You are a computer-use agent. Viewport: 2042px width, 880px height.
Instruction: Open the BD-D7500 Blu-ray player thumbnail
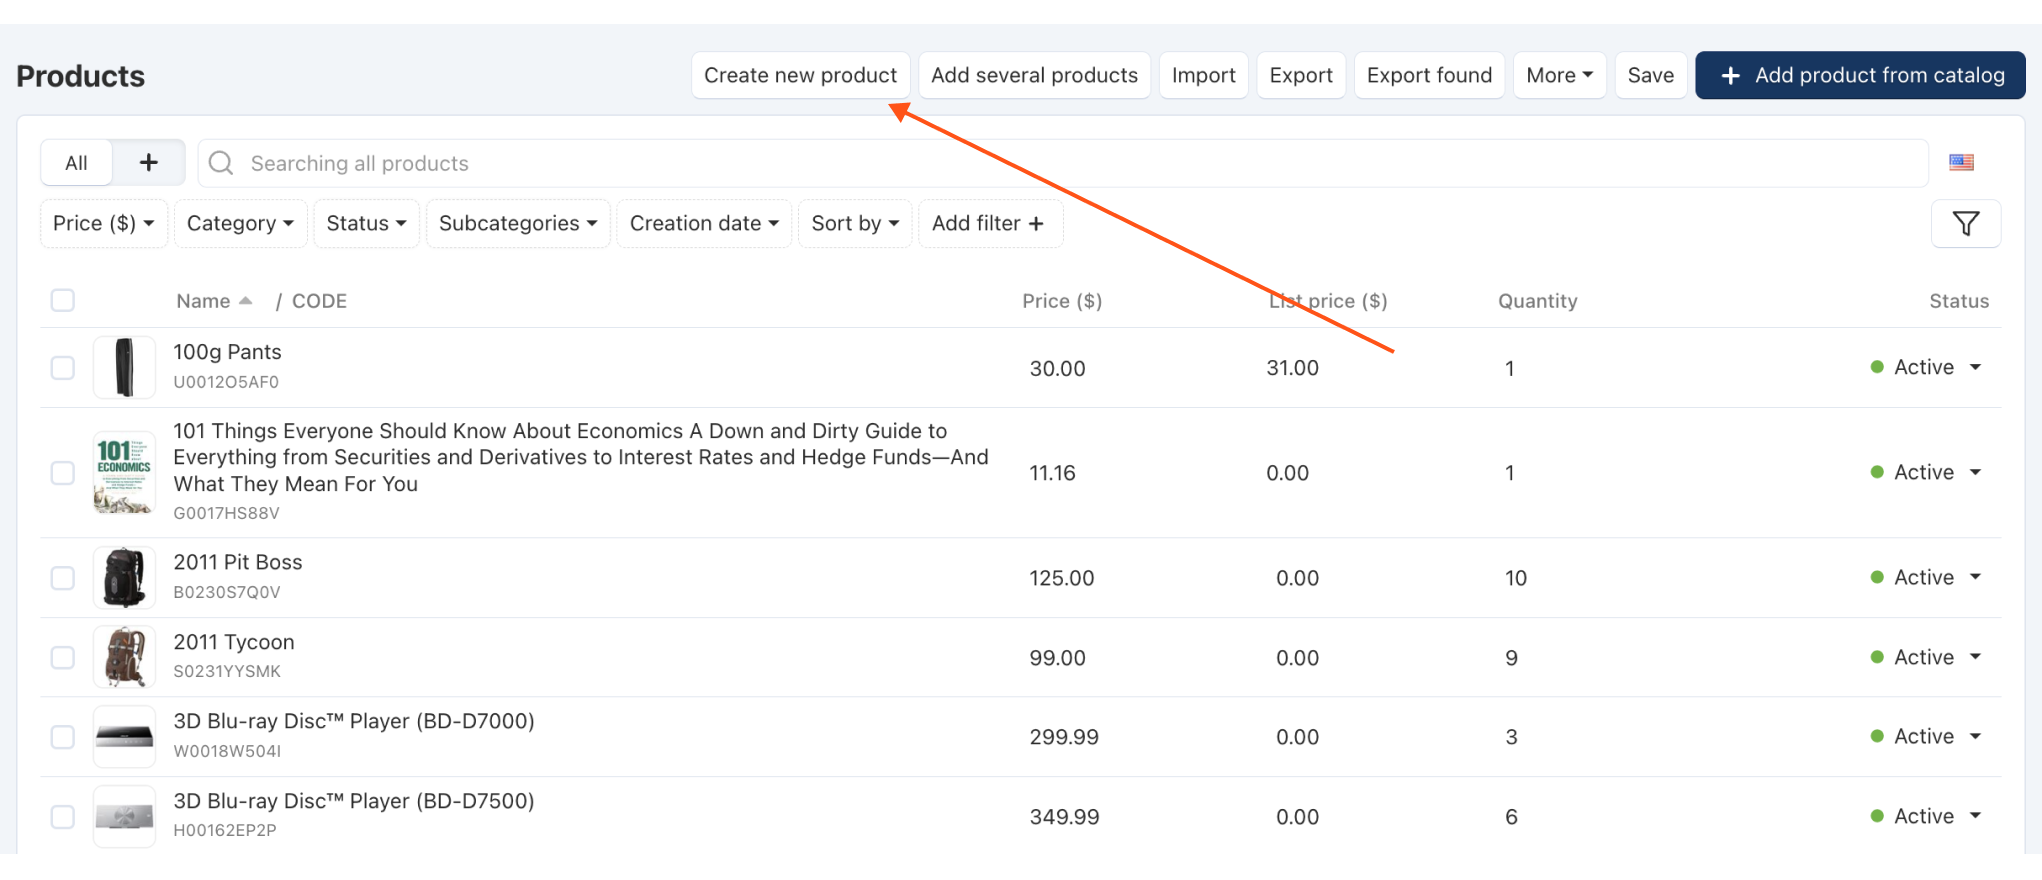pyautogui.click(x=124, y=816)
